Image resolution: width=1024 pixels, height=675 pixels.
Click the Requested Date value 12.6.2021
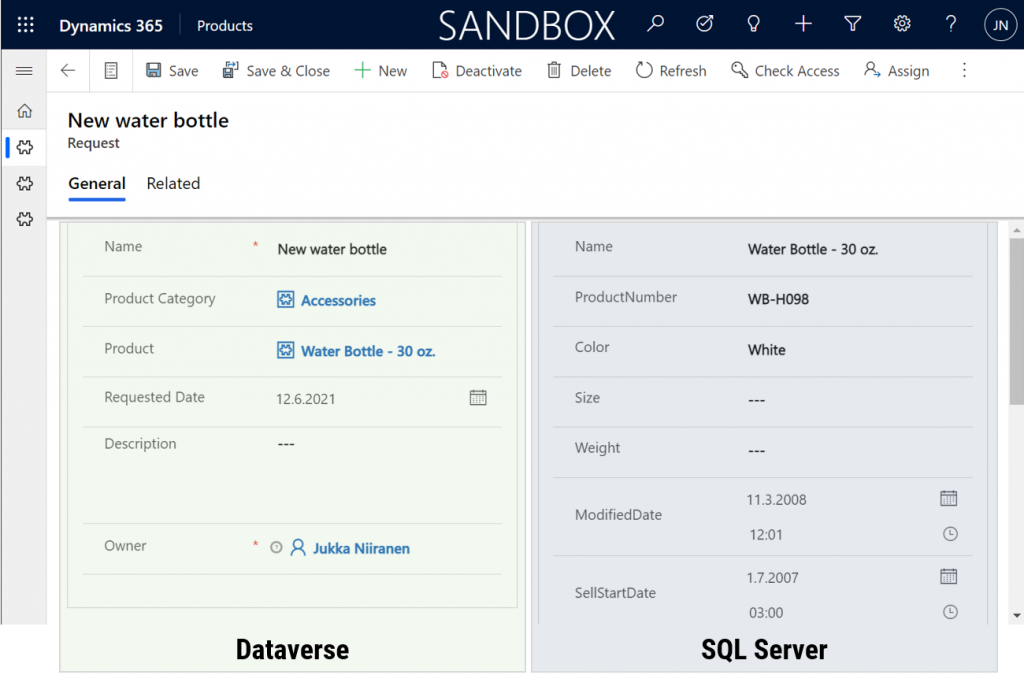point(306,399)
